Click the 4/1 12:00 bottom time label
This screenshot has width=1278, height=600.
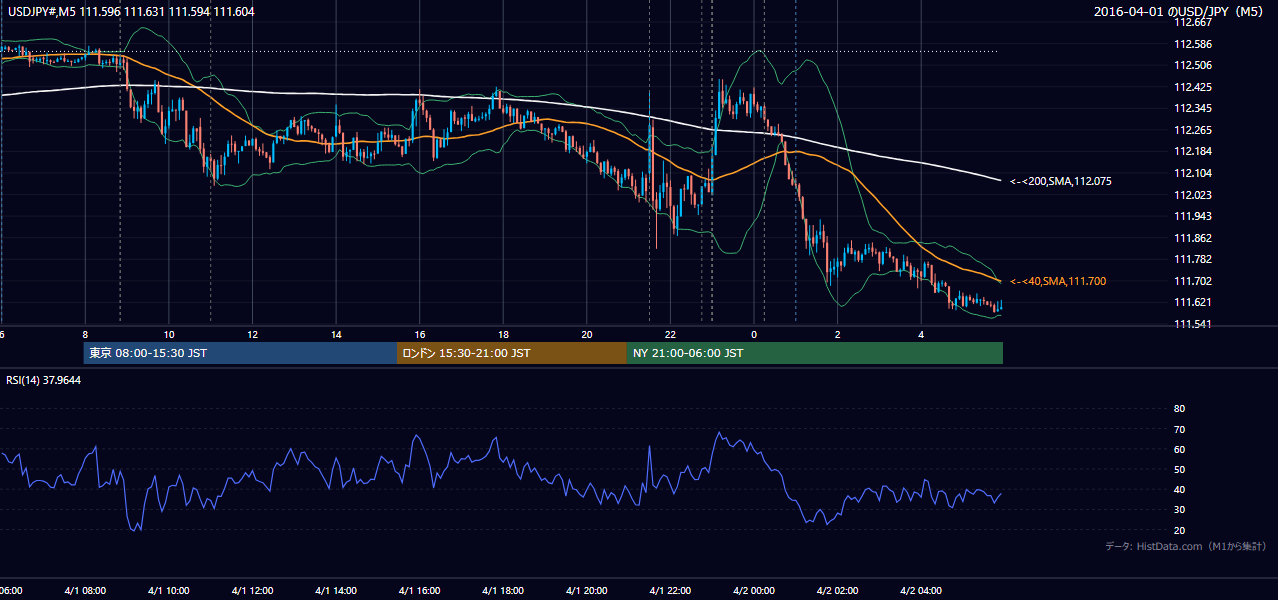[x=252, y=591]
